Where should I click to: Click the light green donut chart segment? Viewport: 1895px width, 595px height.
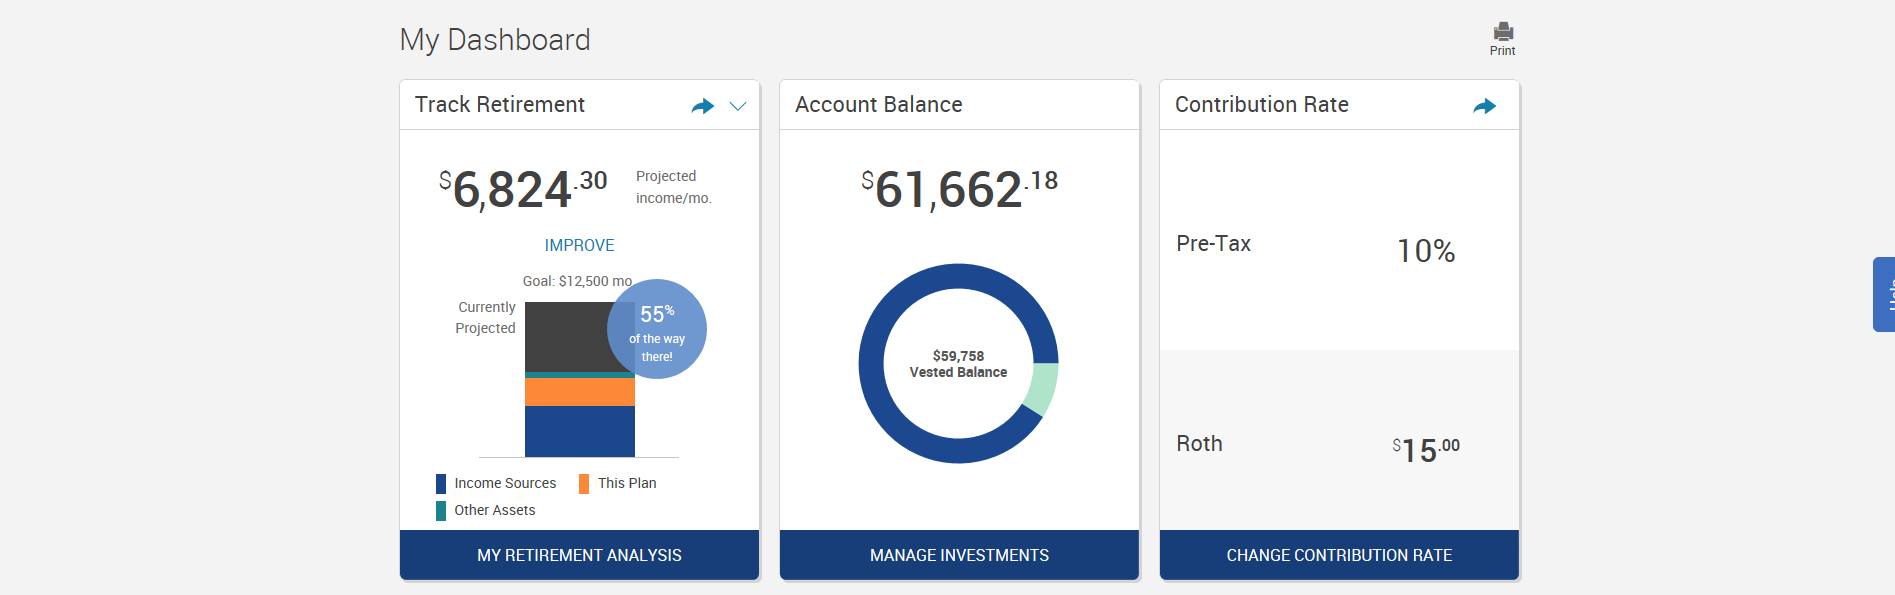tap(1042, 390)
